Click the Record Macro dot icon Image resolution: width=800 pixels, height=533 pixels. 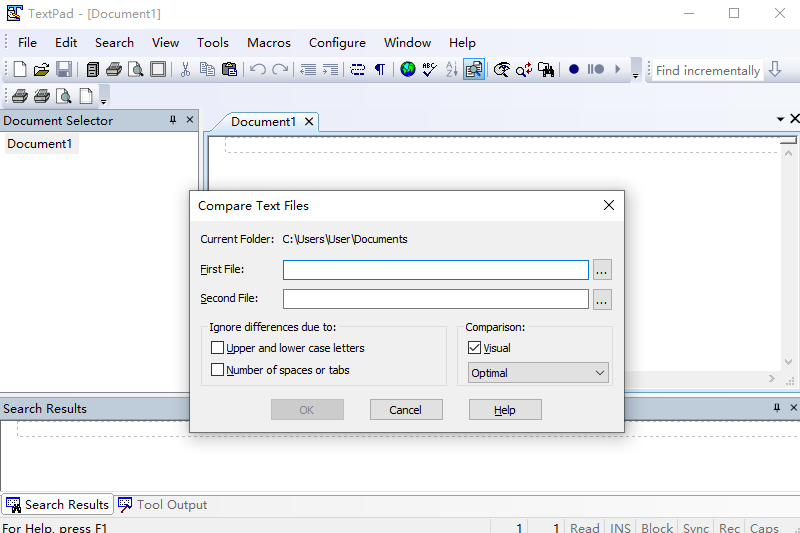574,70
